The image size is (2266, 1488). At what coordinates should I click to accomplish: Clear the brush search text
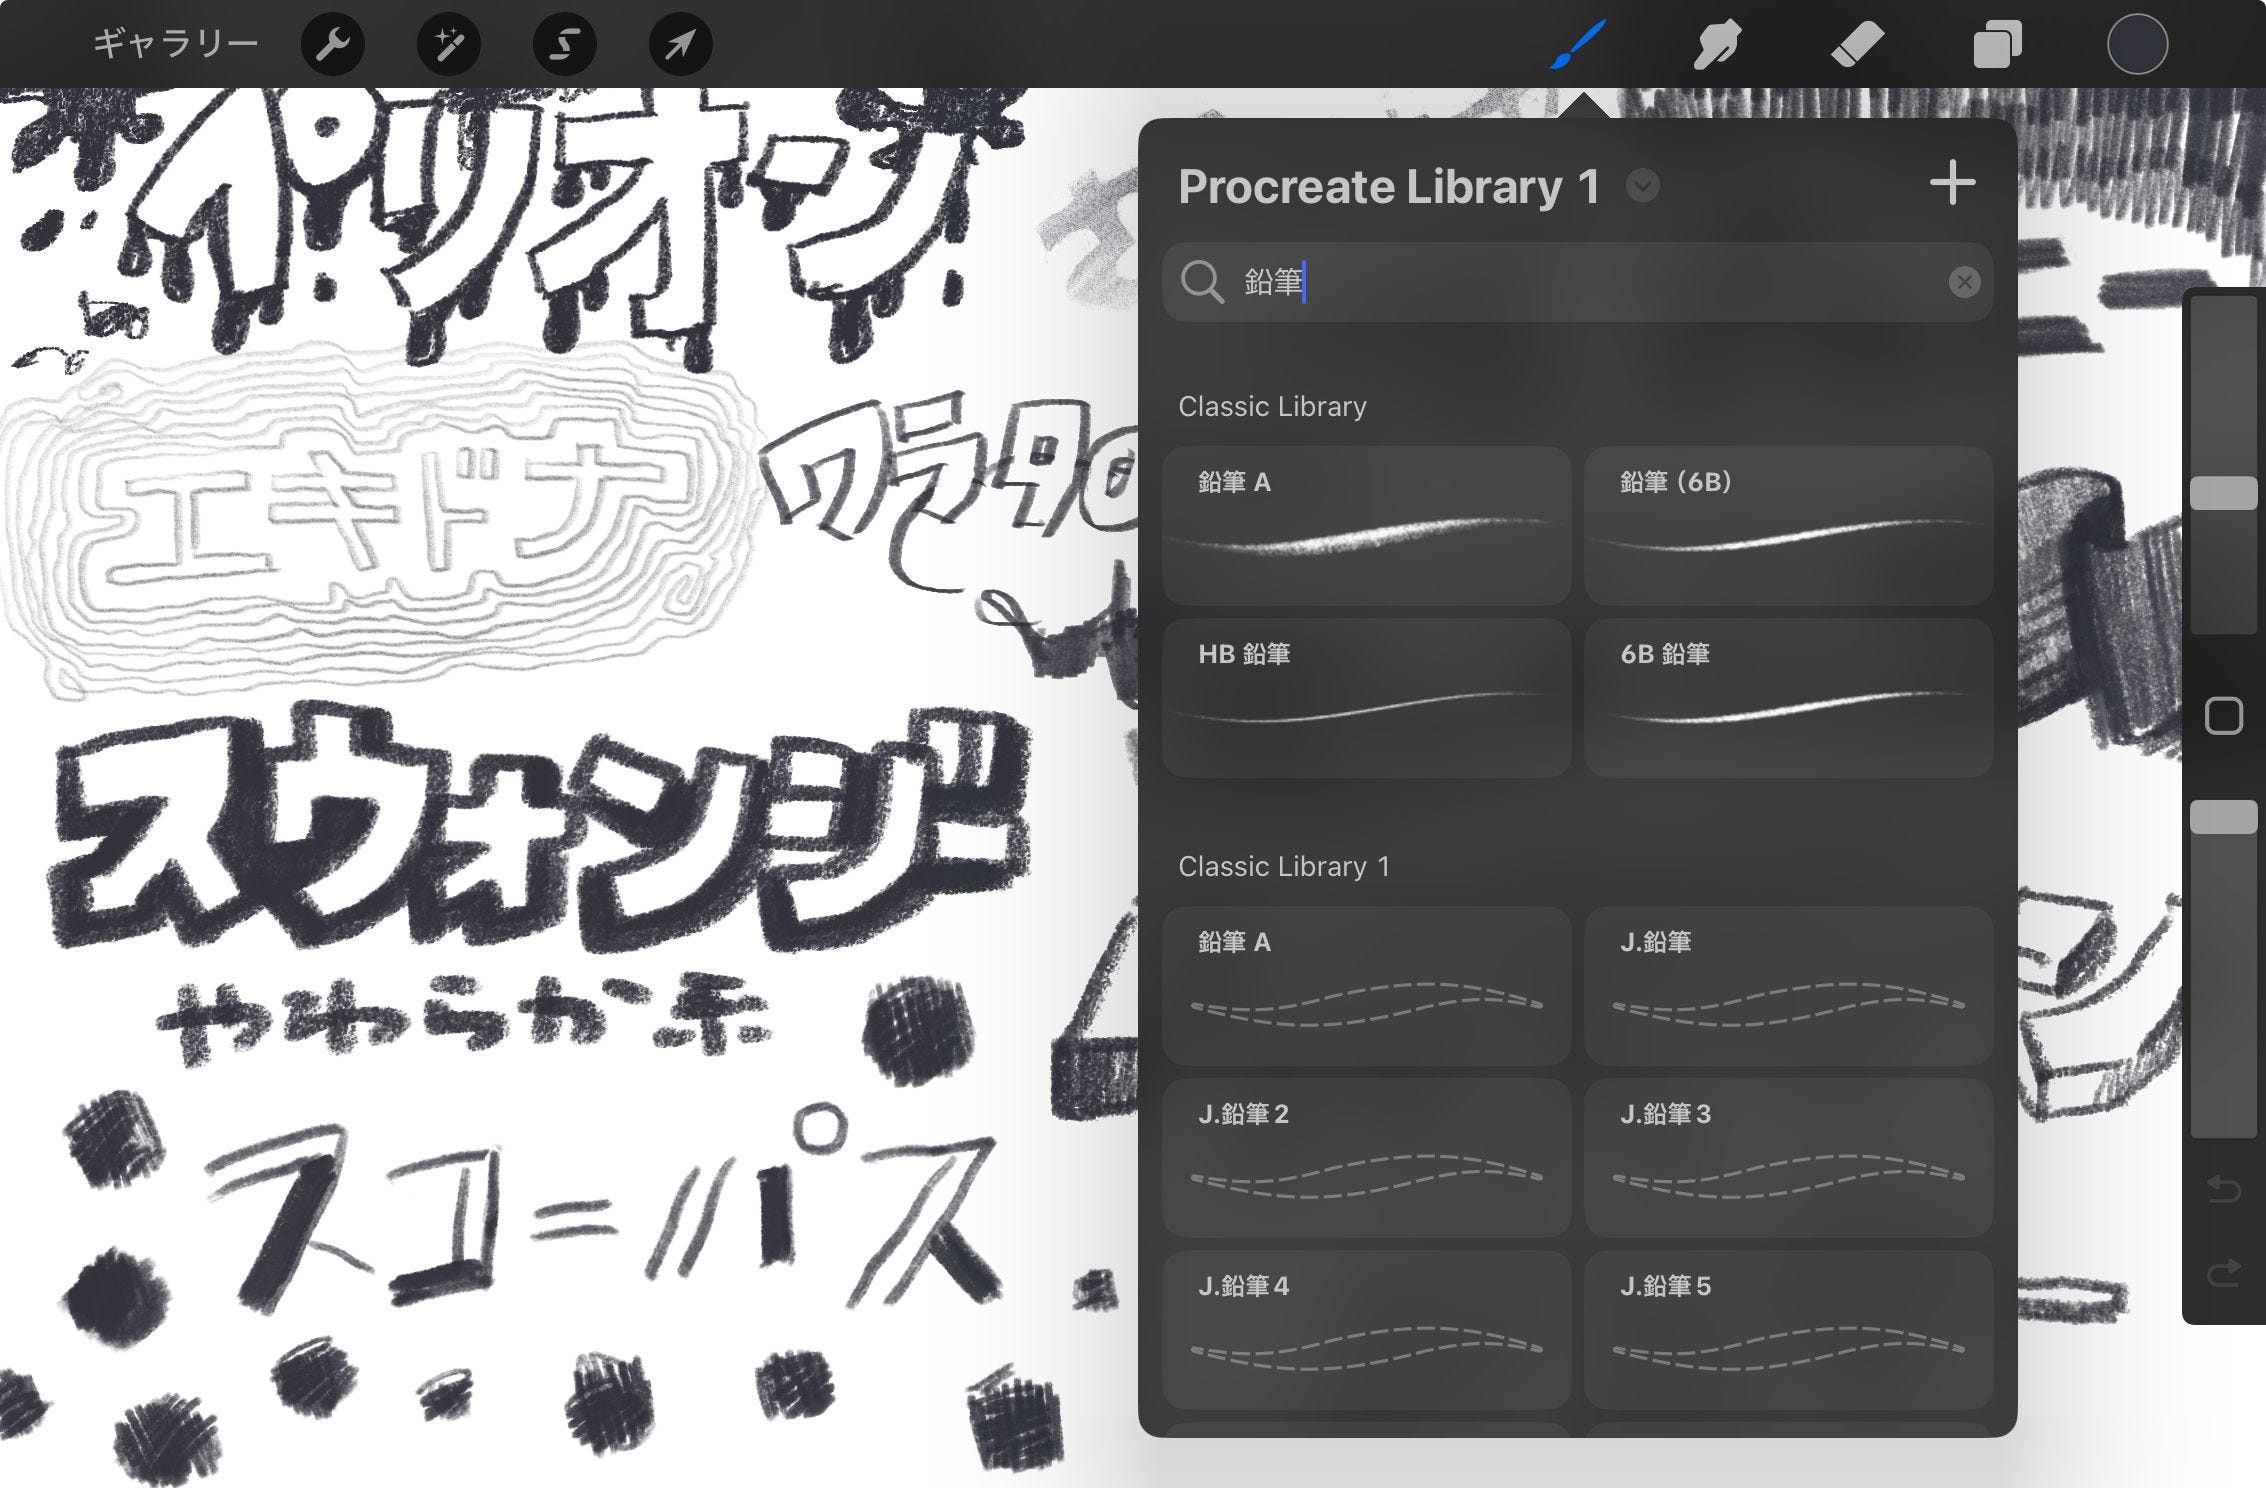pos(1964,282)
